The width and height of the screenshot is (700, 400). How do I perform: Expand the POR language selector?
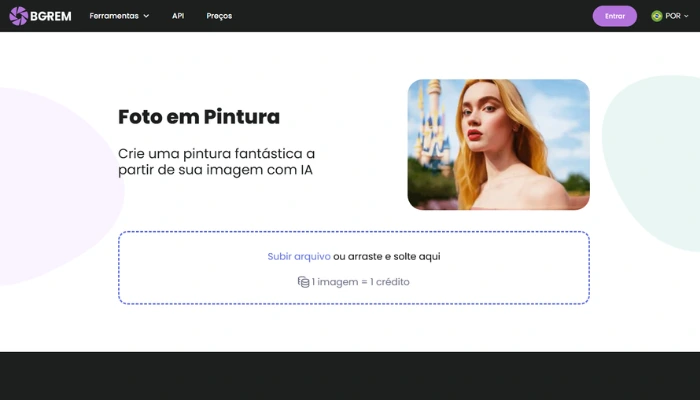tap(676, 16)
